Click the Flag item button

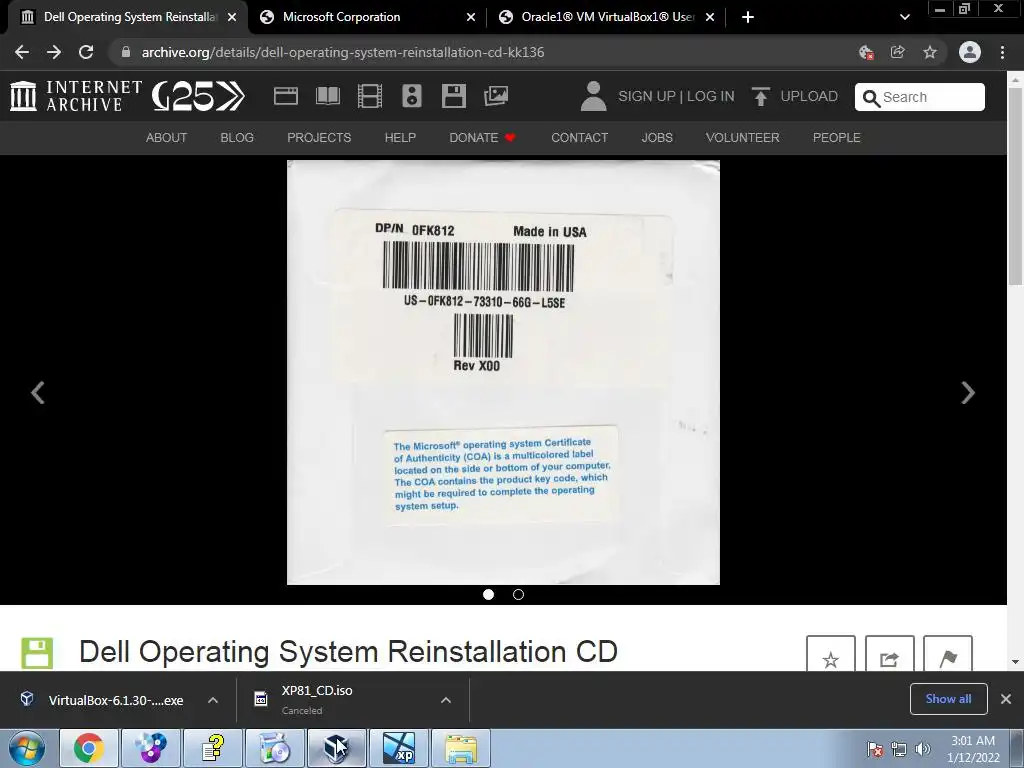[x=948, y=654]
